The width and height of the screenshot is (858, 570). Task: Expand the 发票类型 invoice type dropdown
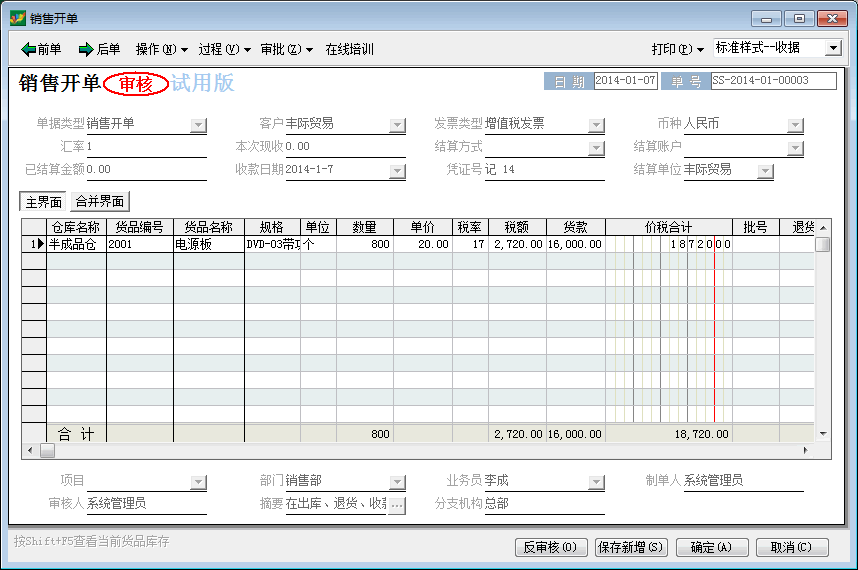596,125
